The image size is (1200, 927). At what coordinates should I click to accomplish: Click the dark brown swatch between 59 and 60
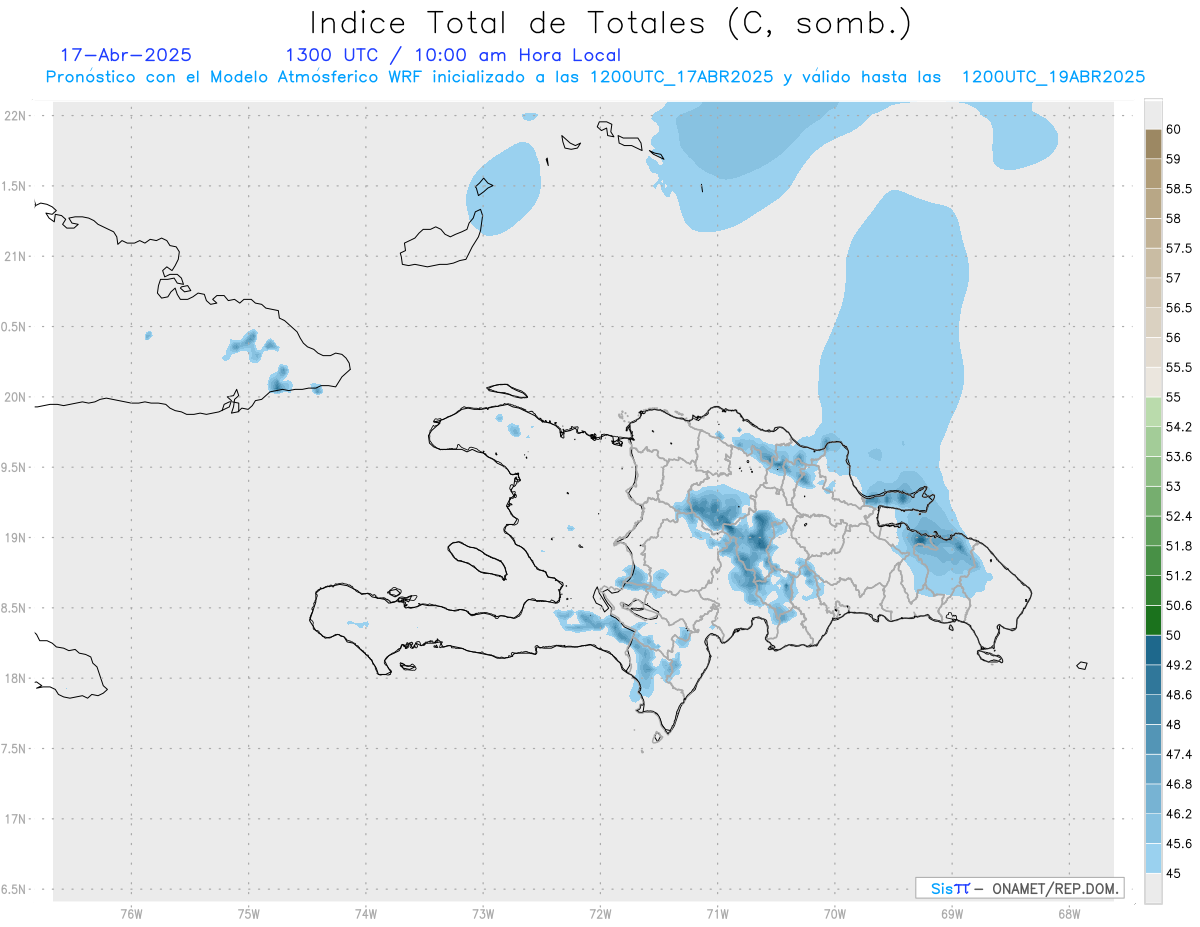1153,143
